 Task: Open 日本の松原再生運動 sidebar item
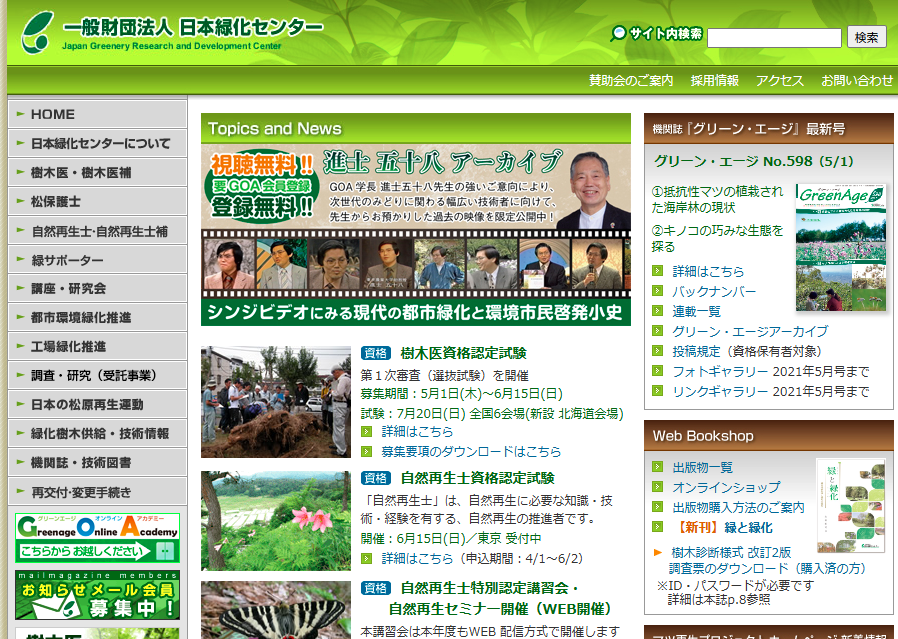coord(97,404)
